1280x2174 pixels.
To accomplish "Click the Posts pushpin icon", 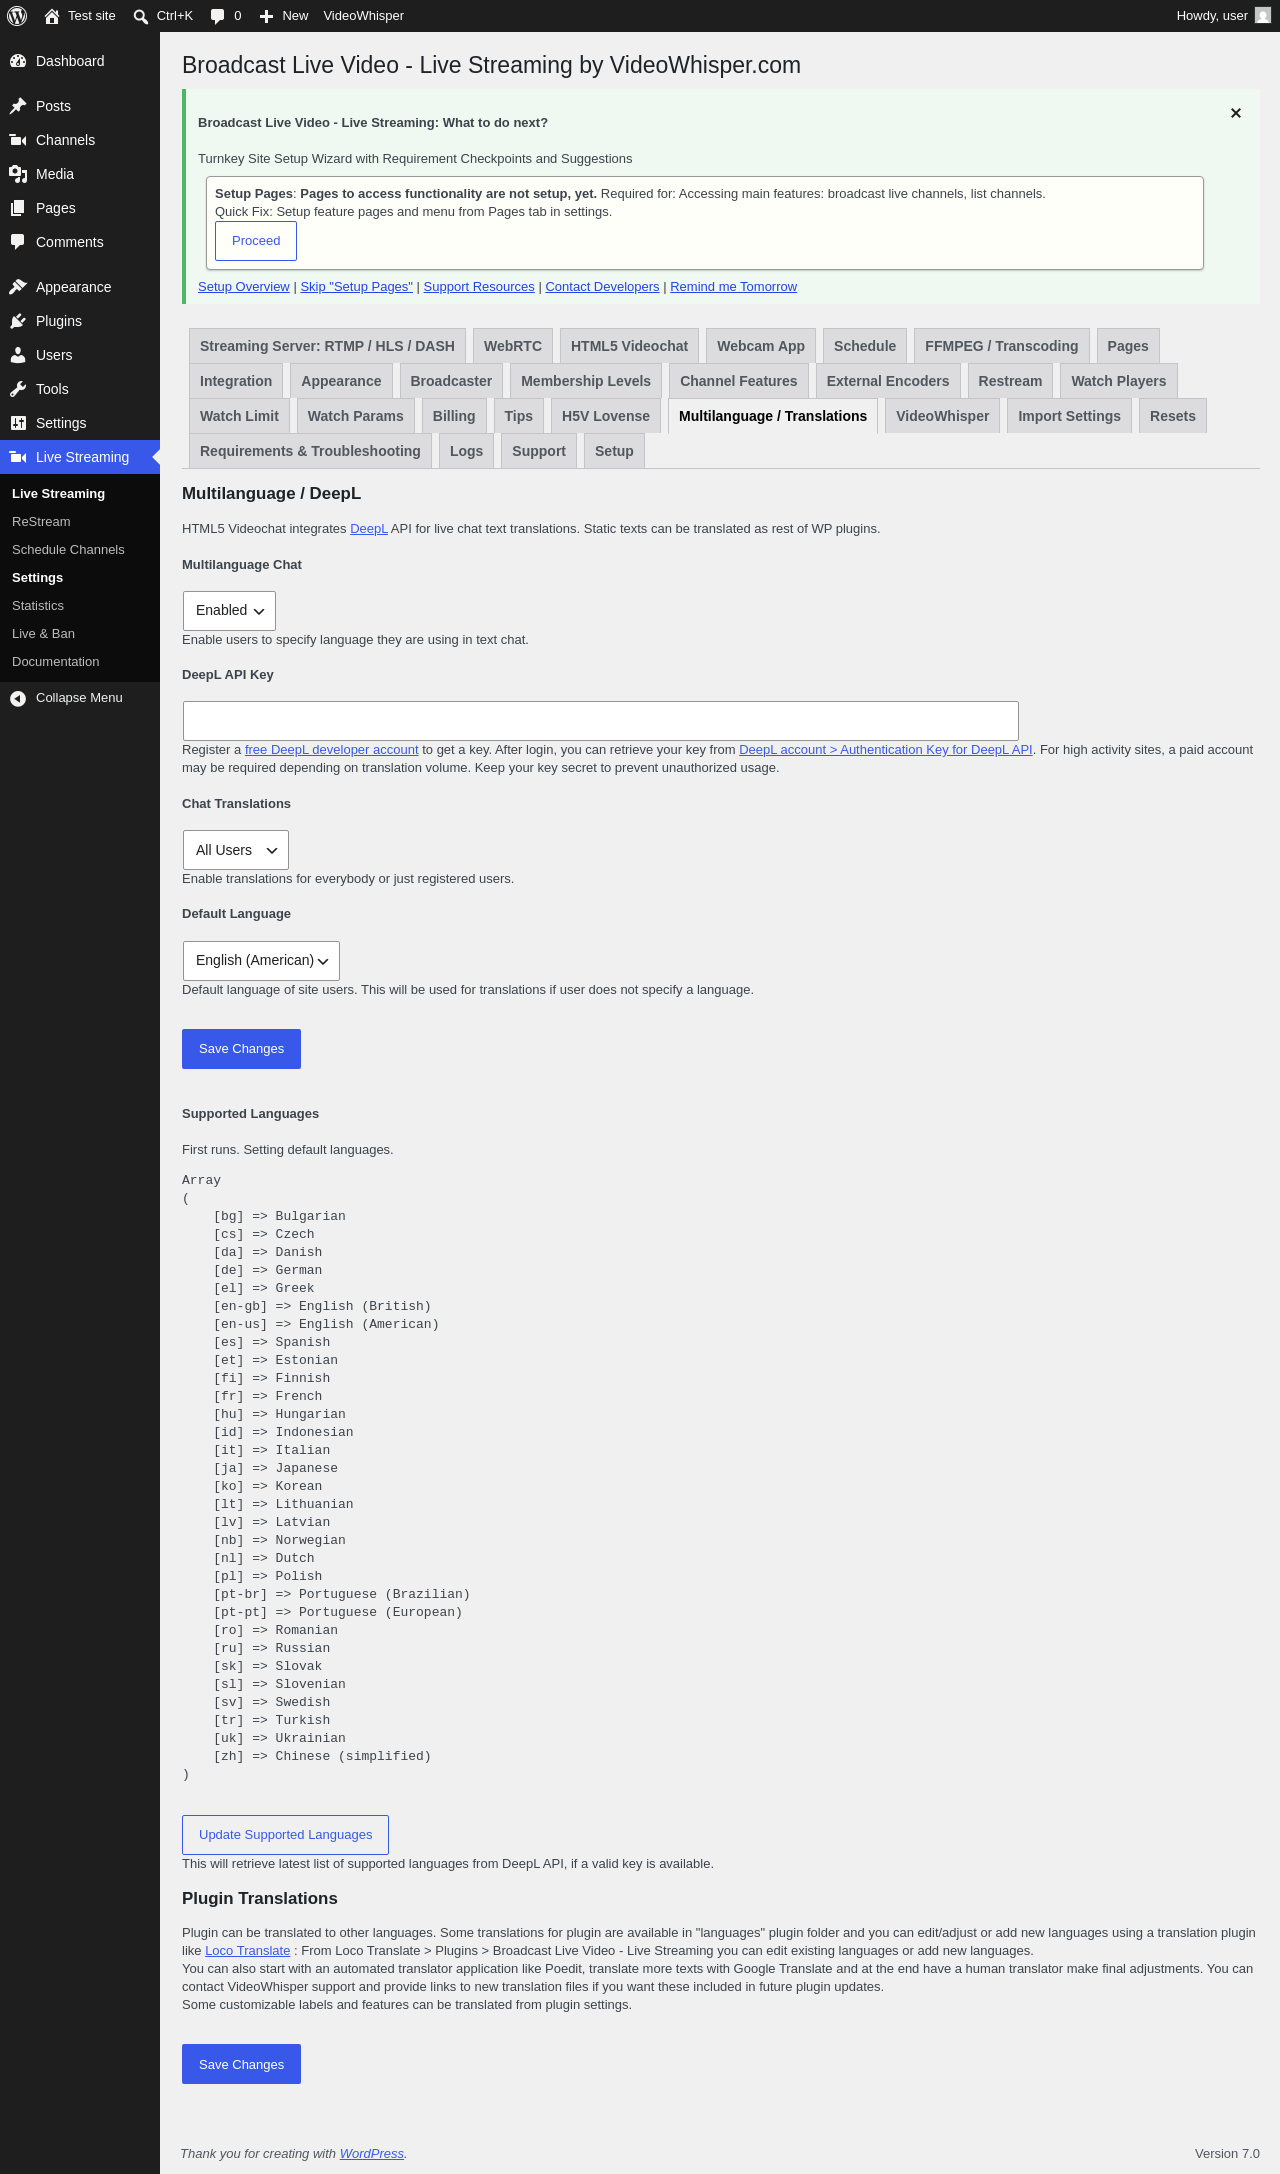I will [x=18, y=106].
